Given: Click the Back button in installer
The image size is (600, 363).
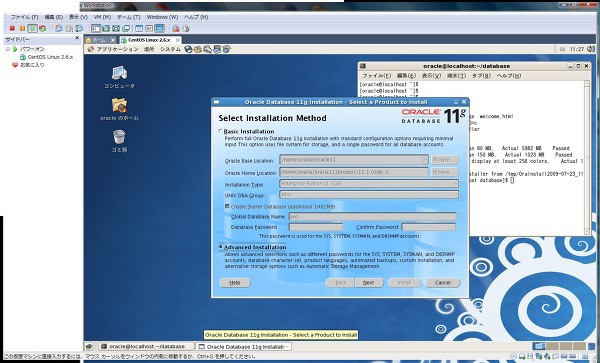Looking at the screenshot, I should coord(340,283).
